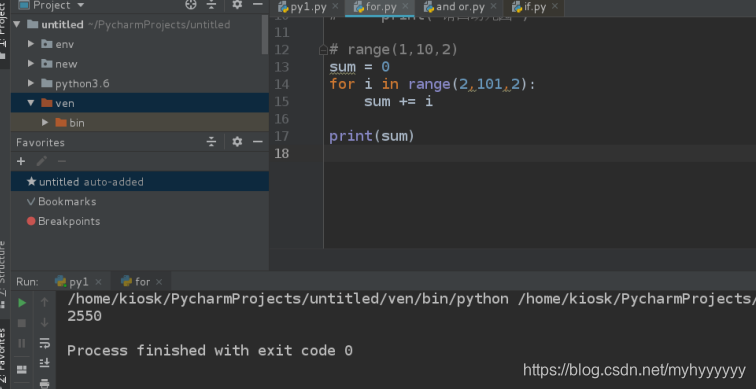Close the if.py editor tab
The image size is (756, 389).
click(x=555, y=6)
